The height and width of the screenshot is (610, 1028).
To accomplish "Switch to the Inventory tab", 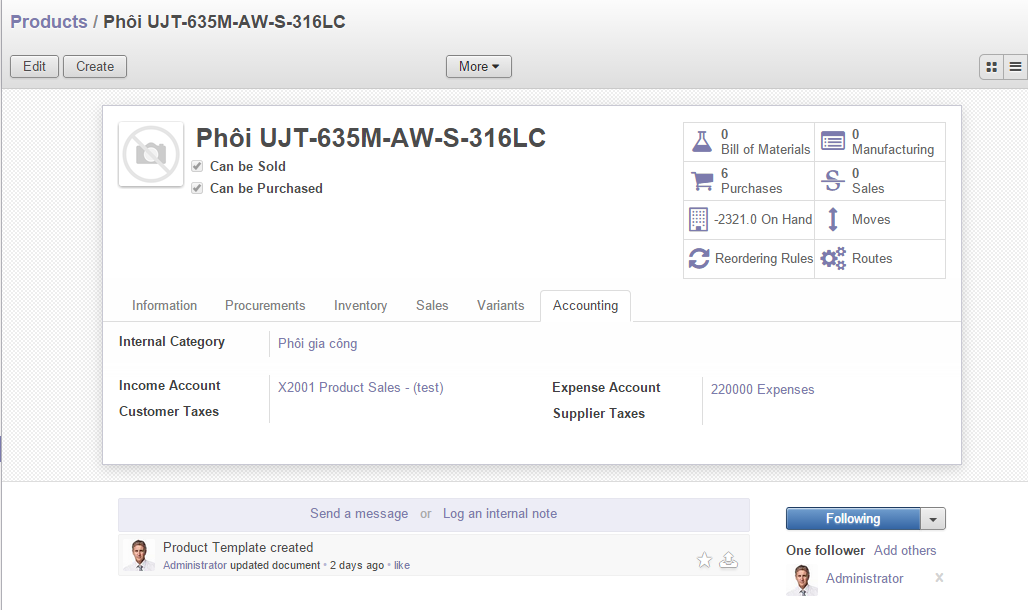I will (x=360, y=306).
